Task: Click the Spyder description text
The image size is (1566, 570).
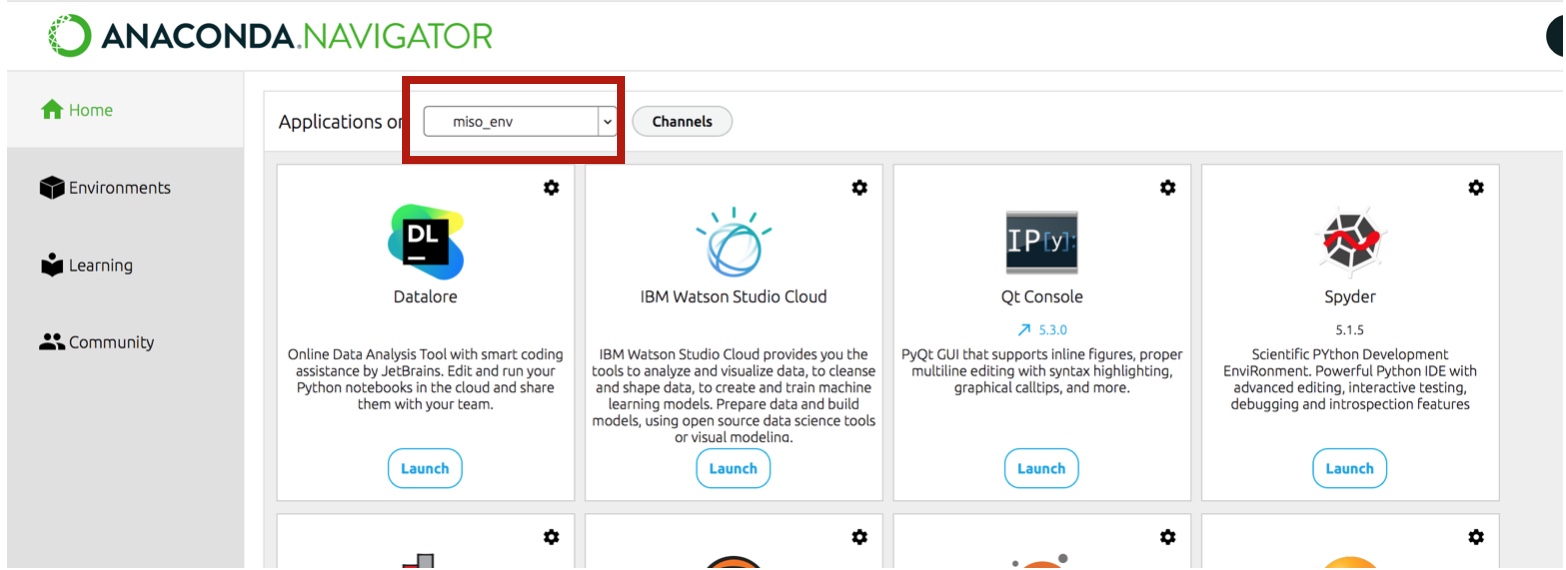Action: coord(1350,379)
